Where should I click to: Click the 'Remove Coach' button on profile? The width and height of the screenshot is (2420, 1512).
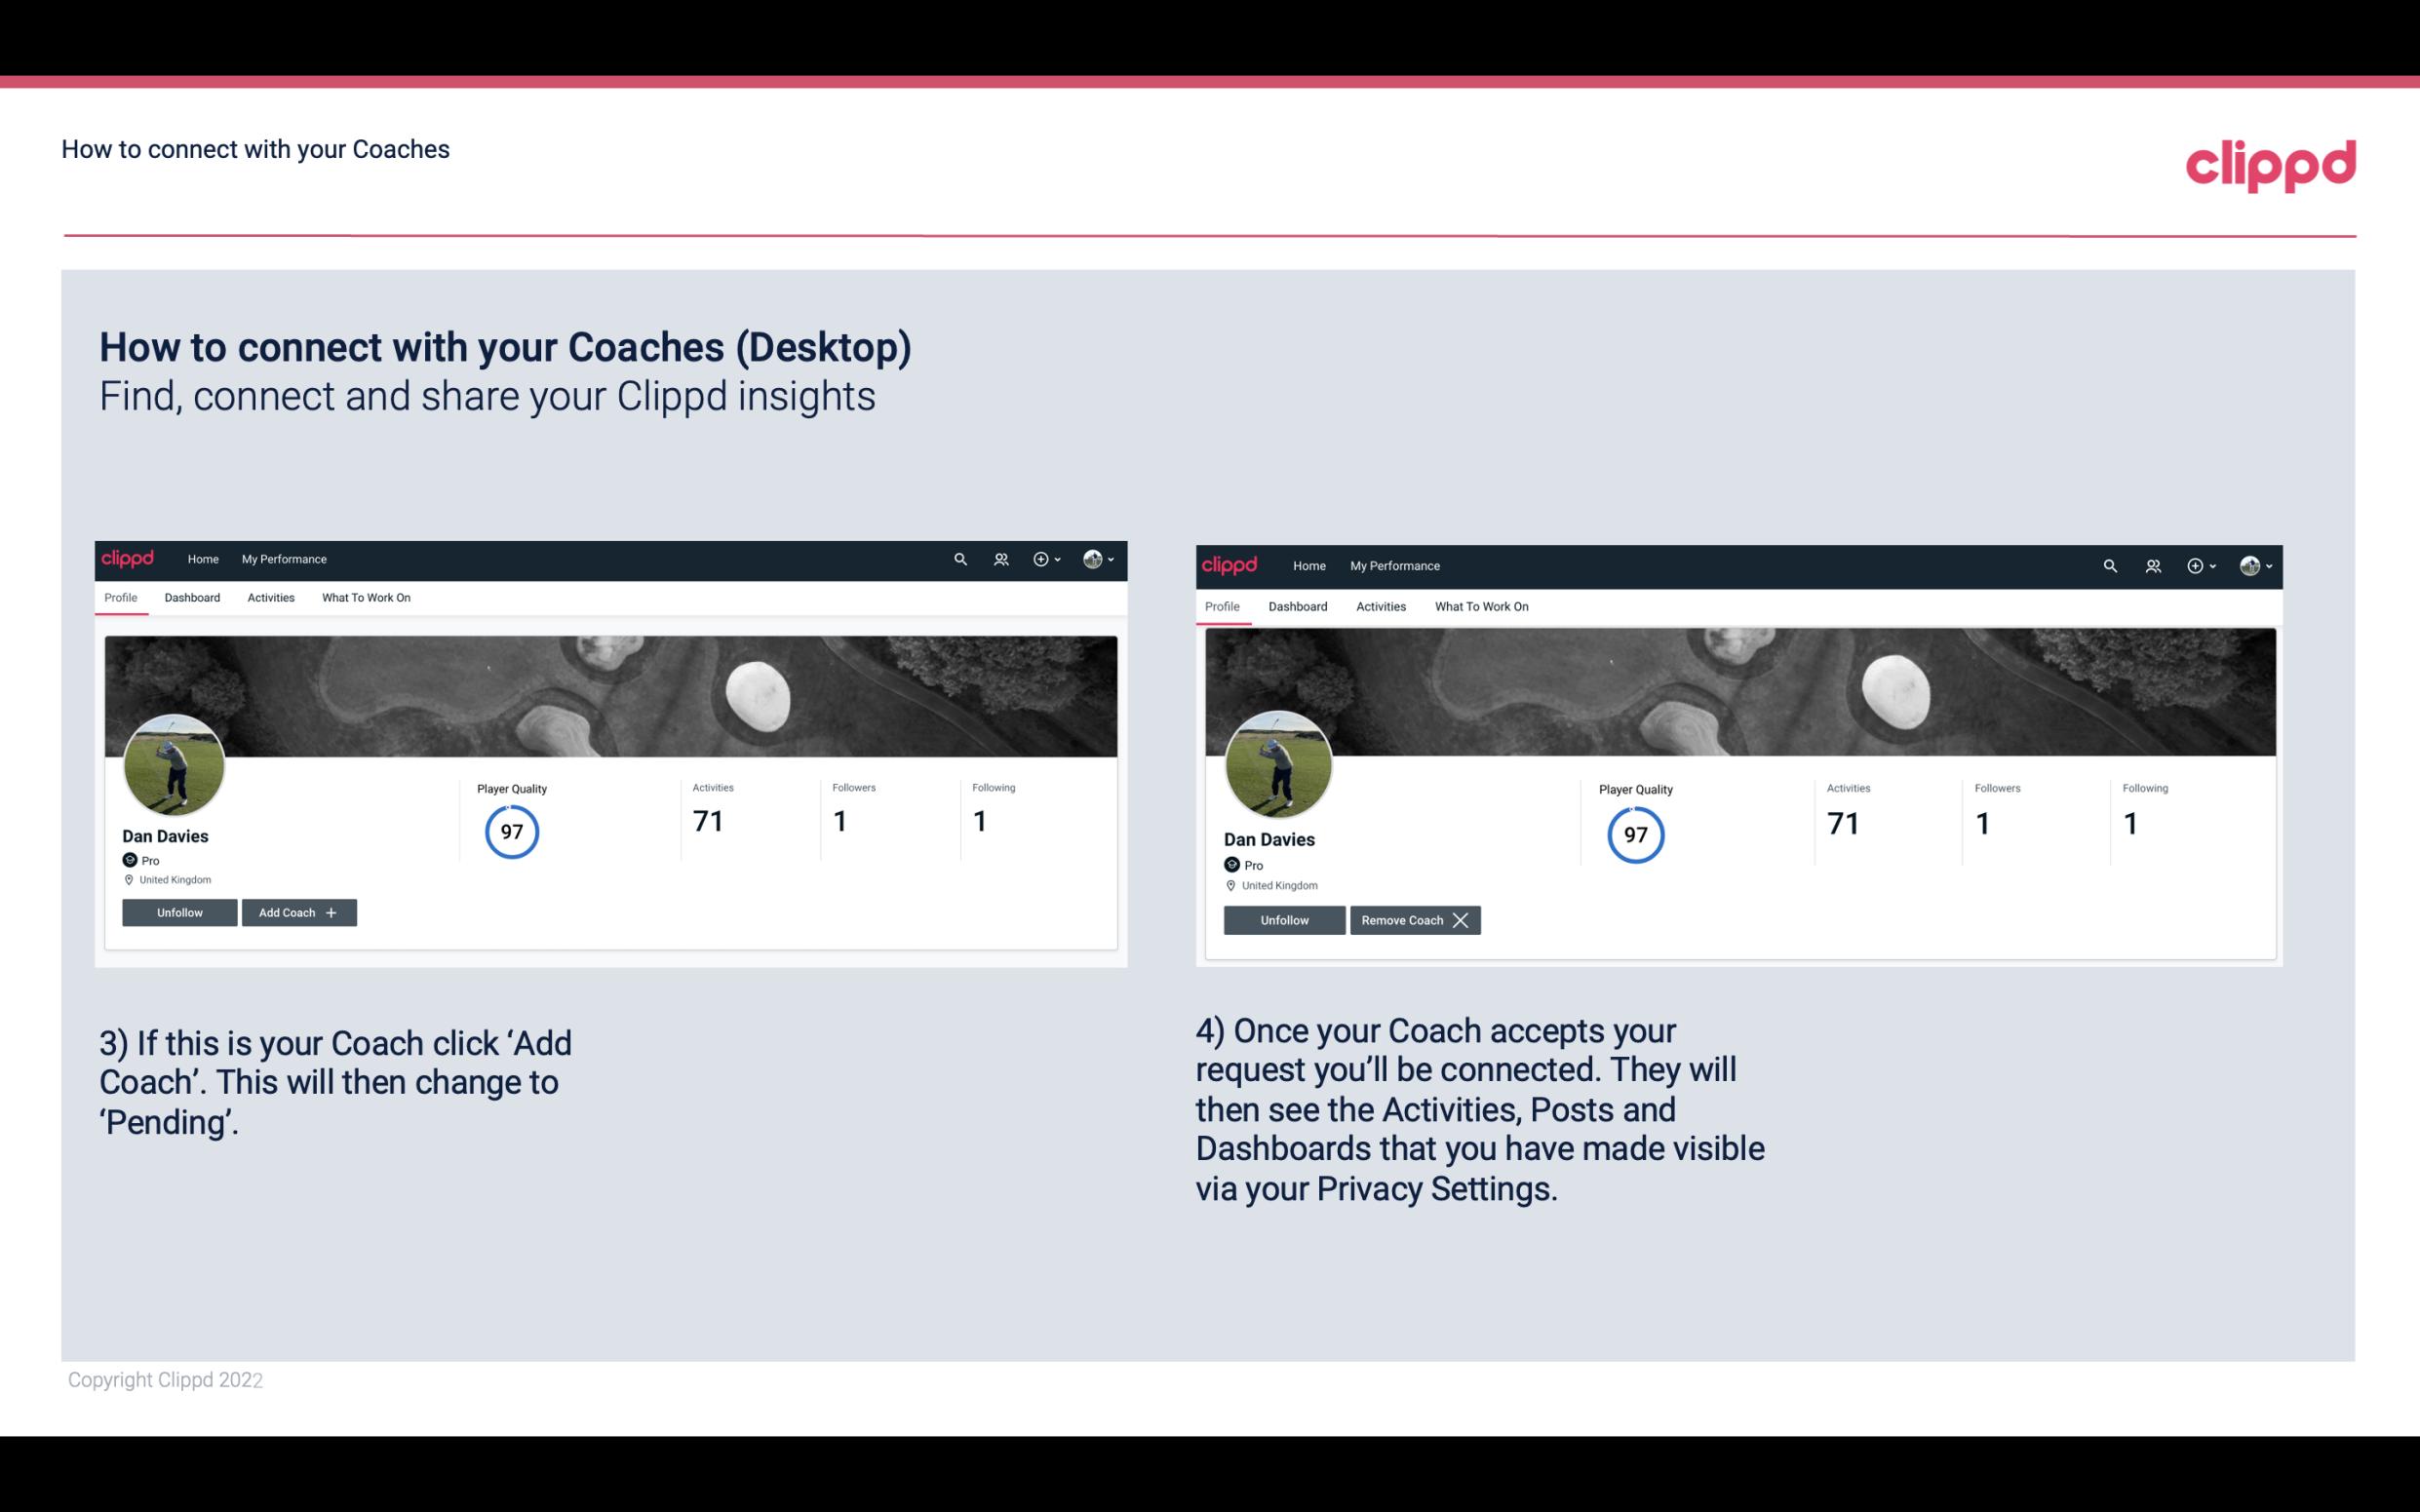1415,919
